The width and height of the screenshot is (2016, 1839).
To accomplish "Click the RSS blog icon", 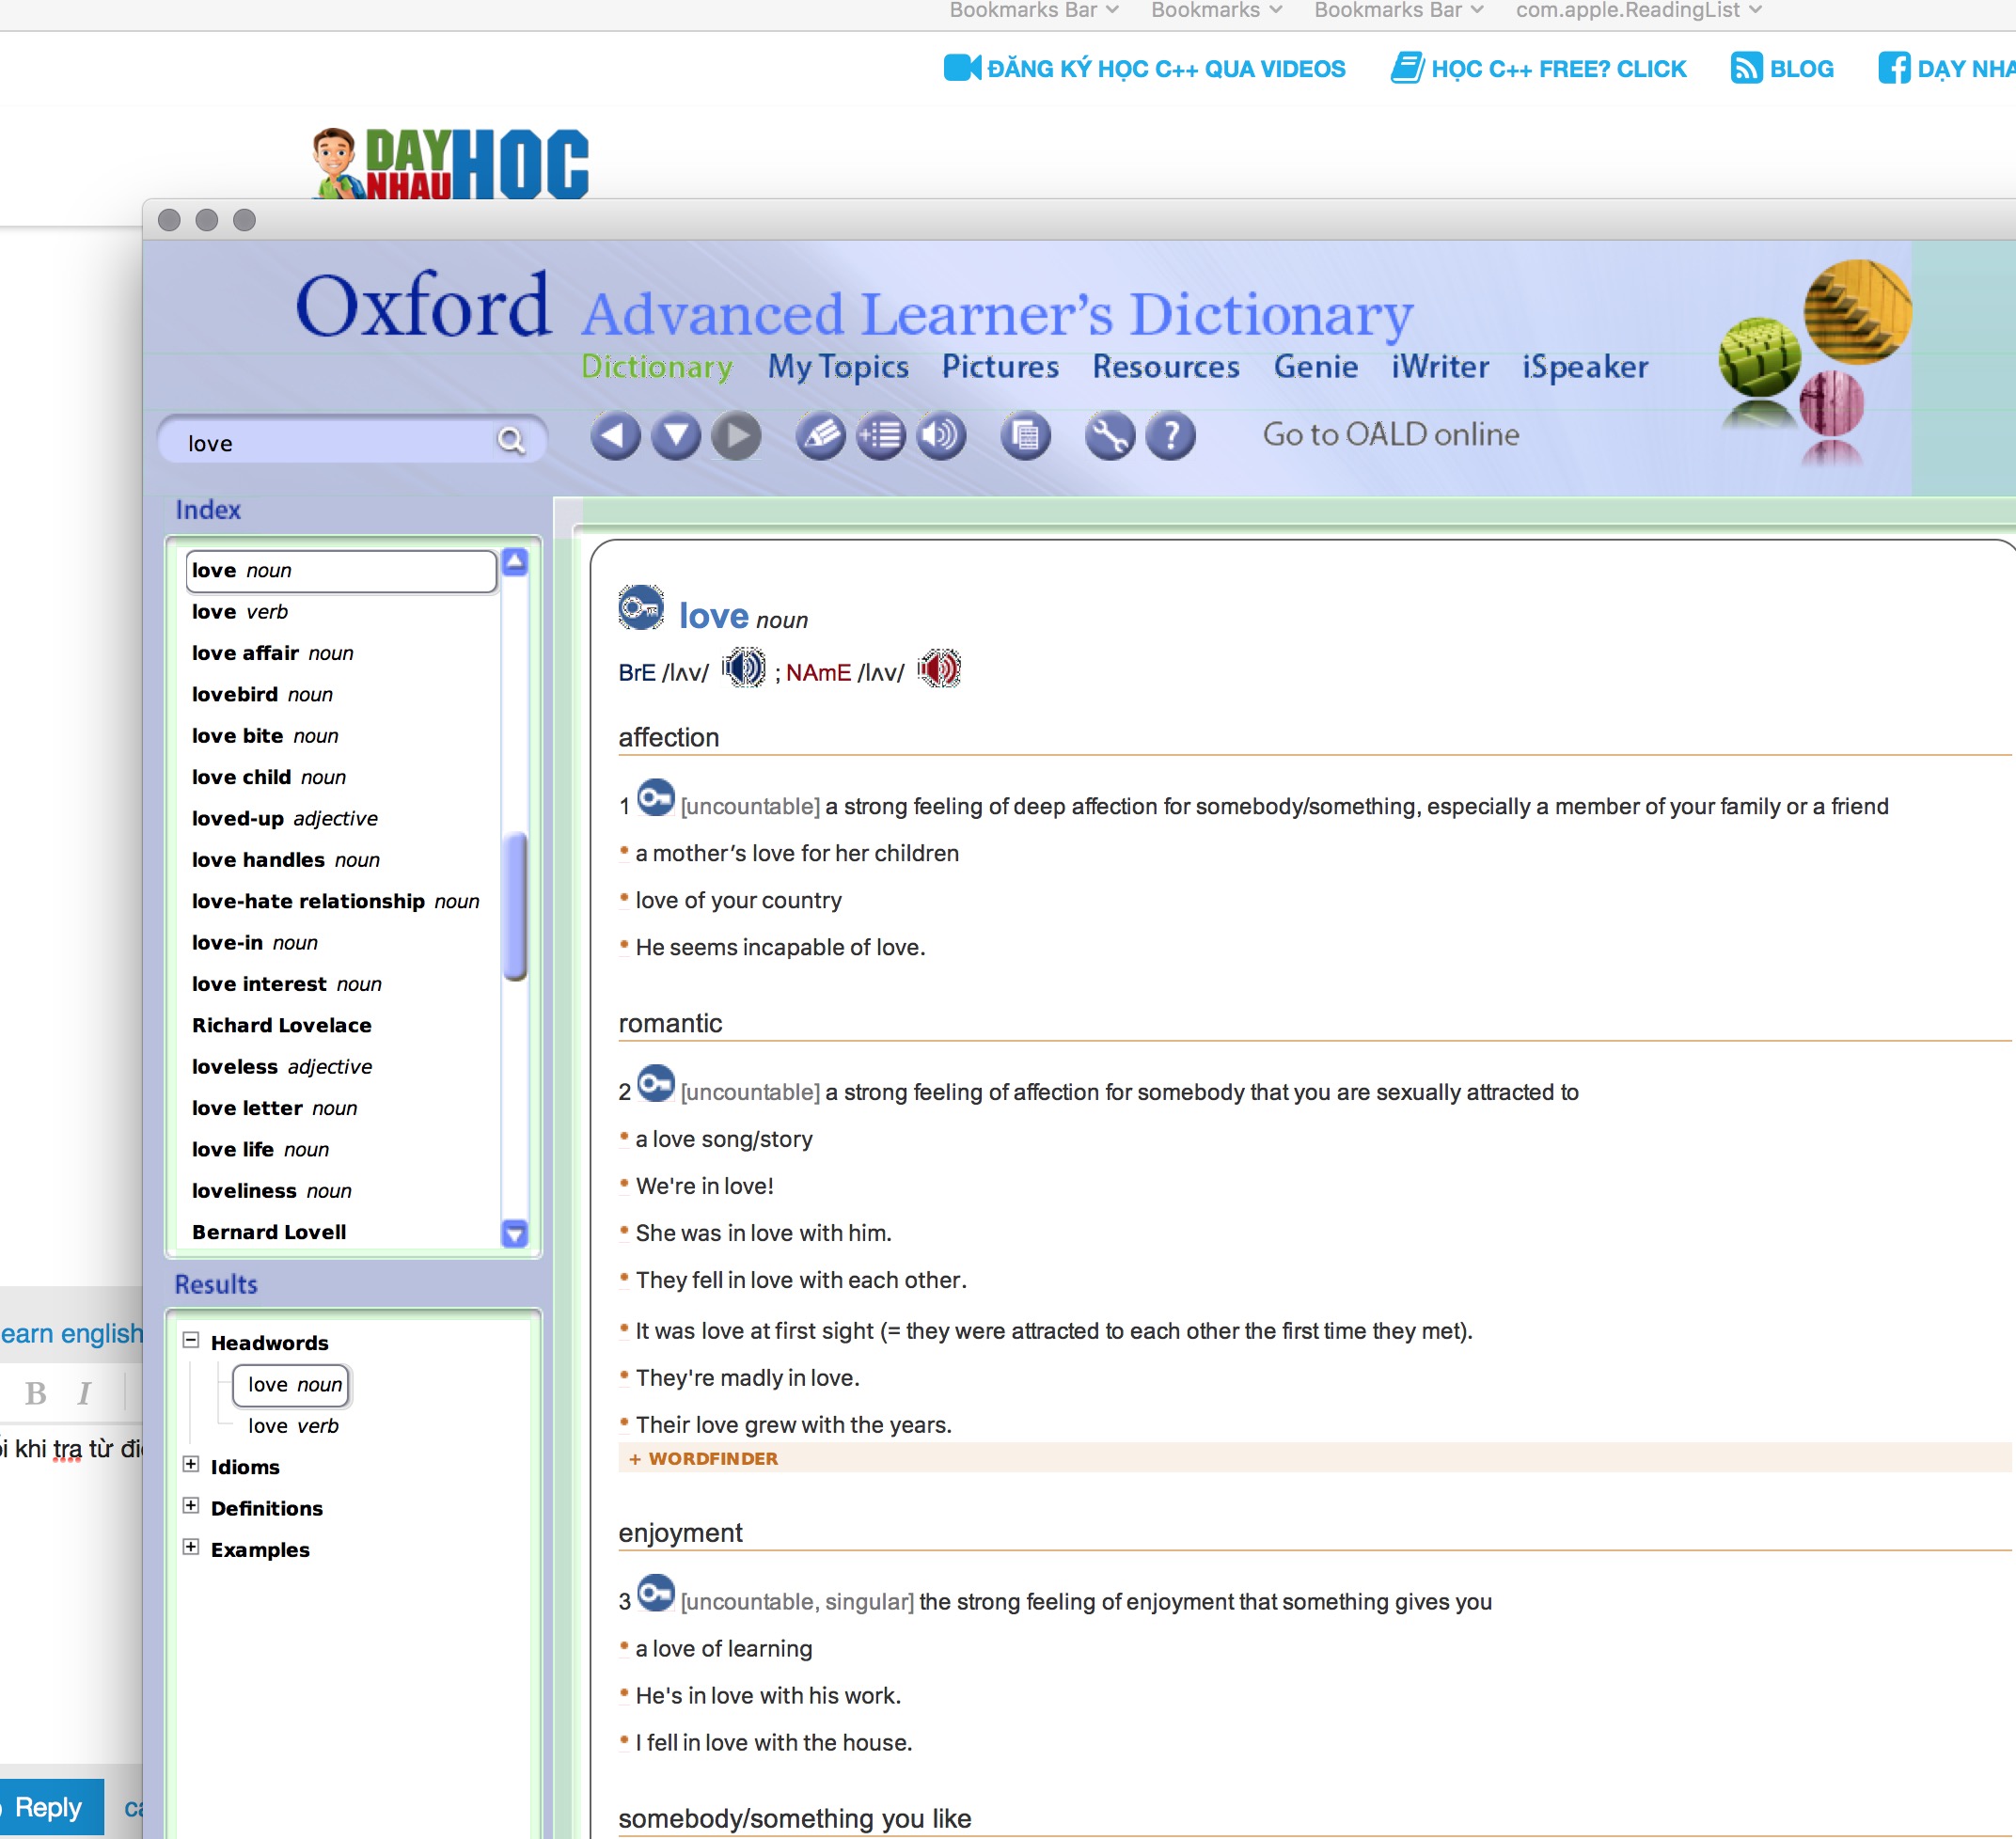I will point(1746,68).
